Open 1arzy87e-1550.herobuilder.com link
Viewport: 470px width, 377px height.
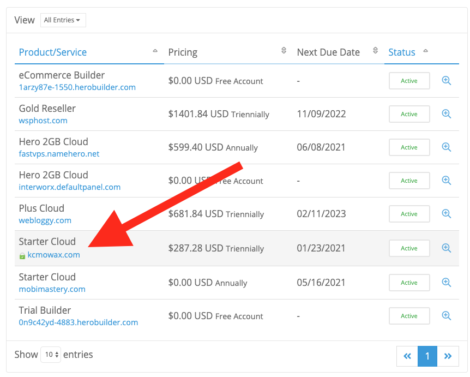click(x=77, y=87)
